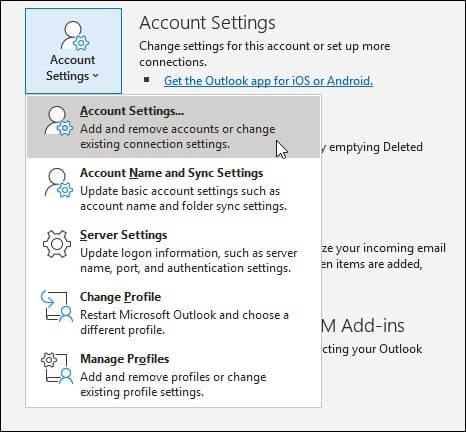Viewport: 466px width, 432px height.
Task: Click the Manage Profiles icon
Action: pos(57,368)
